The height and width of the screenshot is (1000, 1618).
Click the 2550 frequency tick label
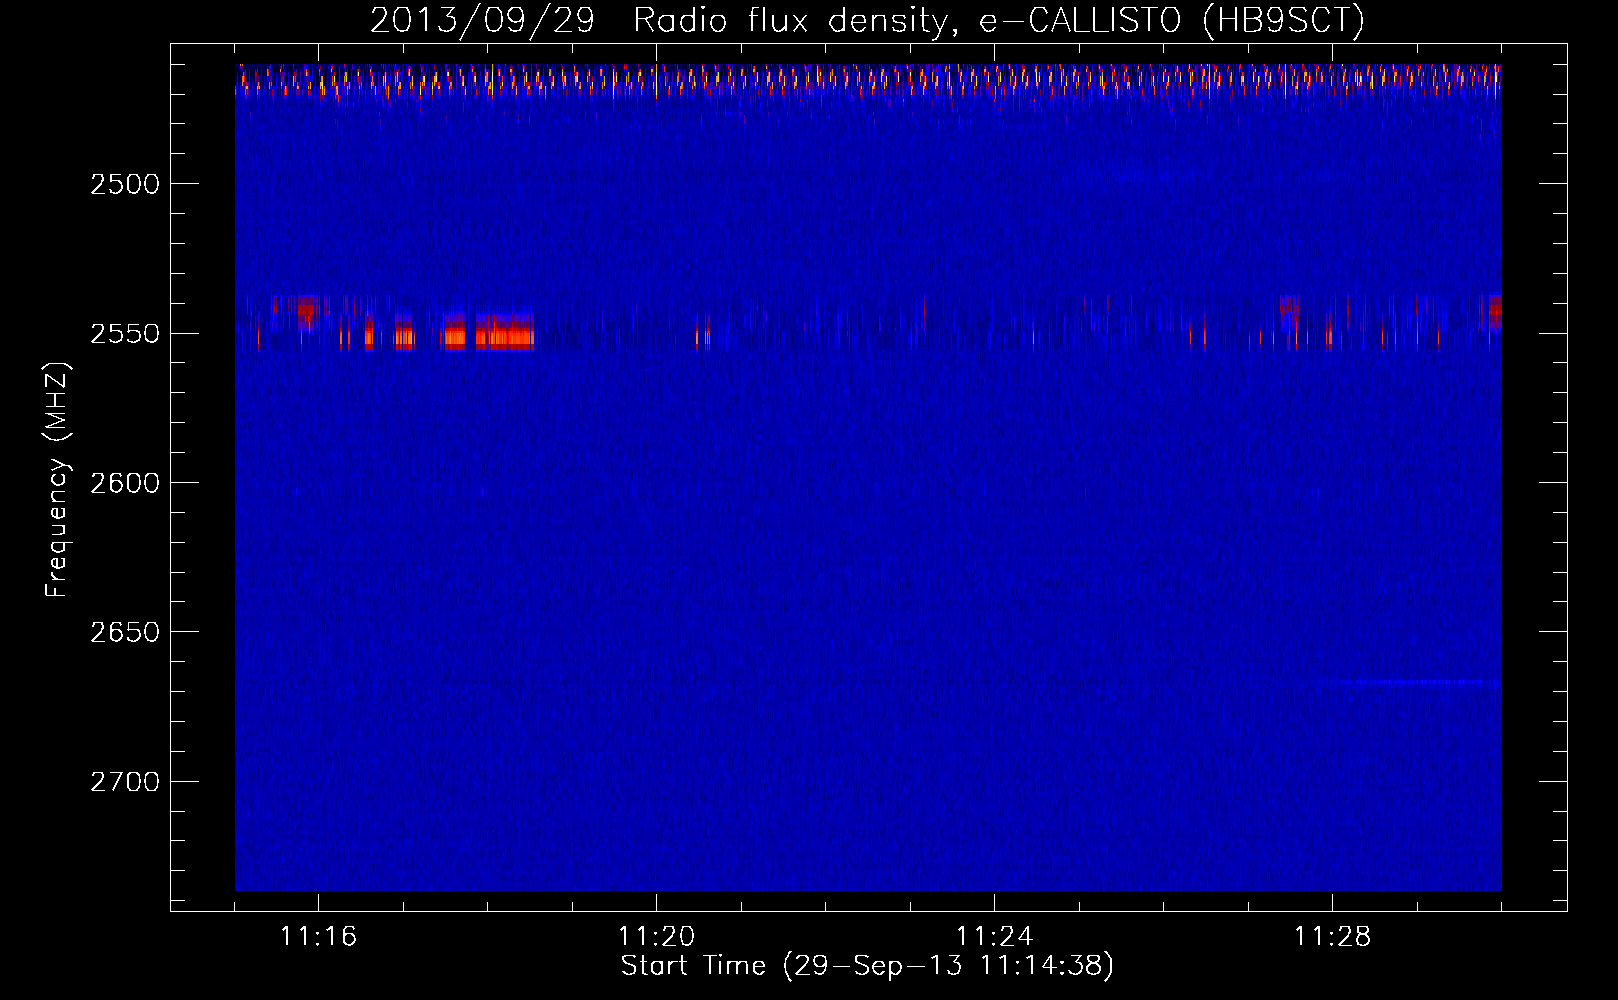(x=125, y=334)
